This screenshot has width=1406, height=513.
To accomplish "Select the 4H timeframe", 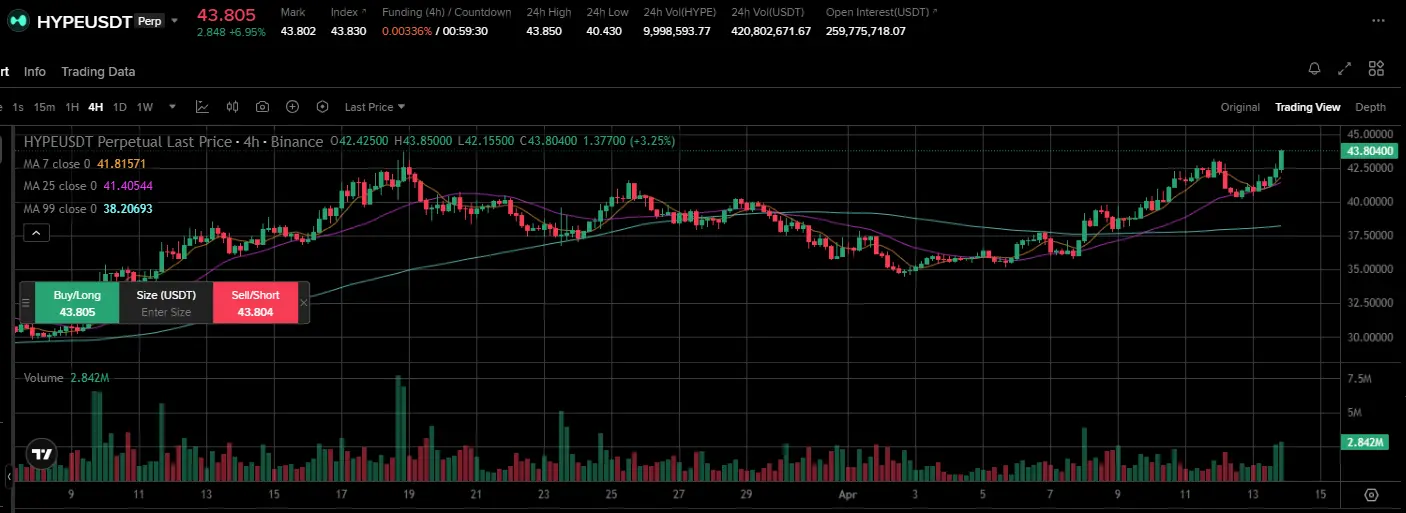I will pos(96,107).
